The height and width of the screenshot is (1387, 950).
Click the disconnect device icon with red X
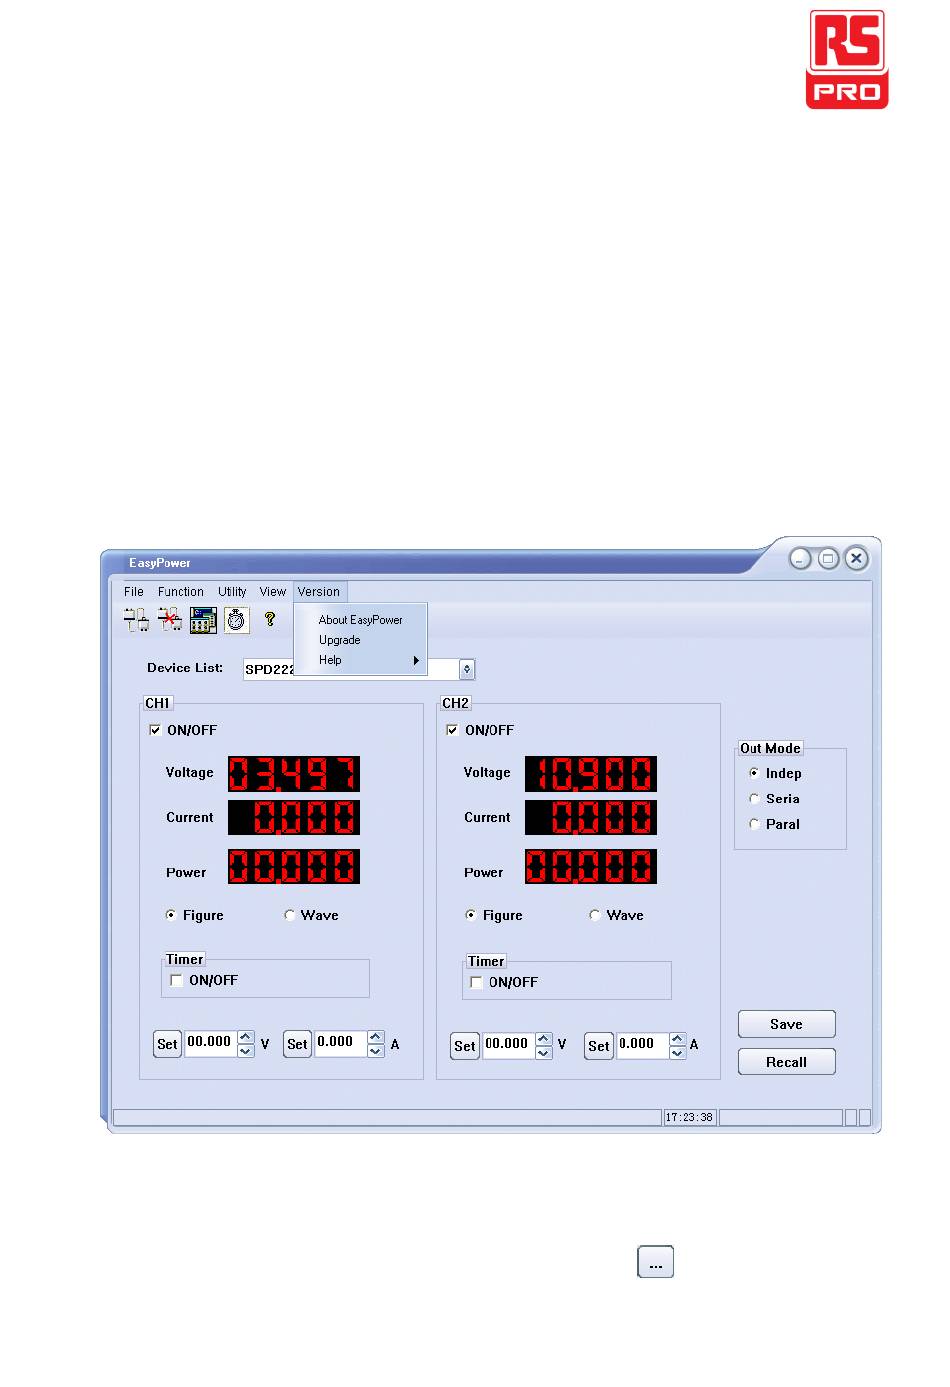tap(170, 620)
